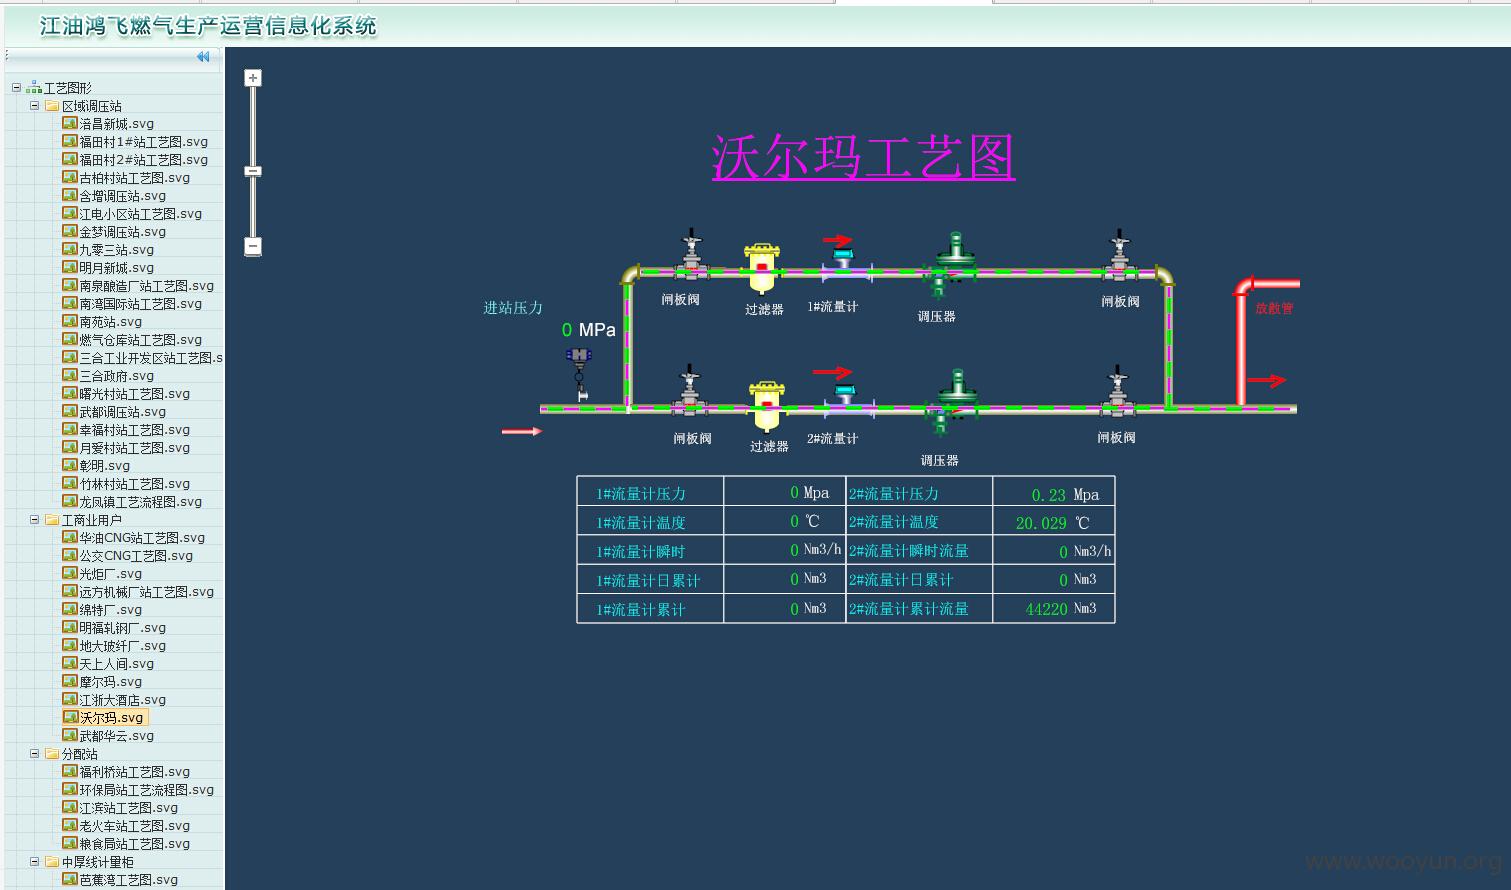Collapse the 工商业用户 tree folder
The height and width of the screenshot is (890, 1511).
[34, 520]
